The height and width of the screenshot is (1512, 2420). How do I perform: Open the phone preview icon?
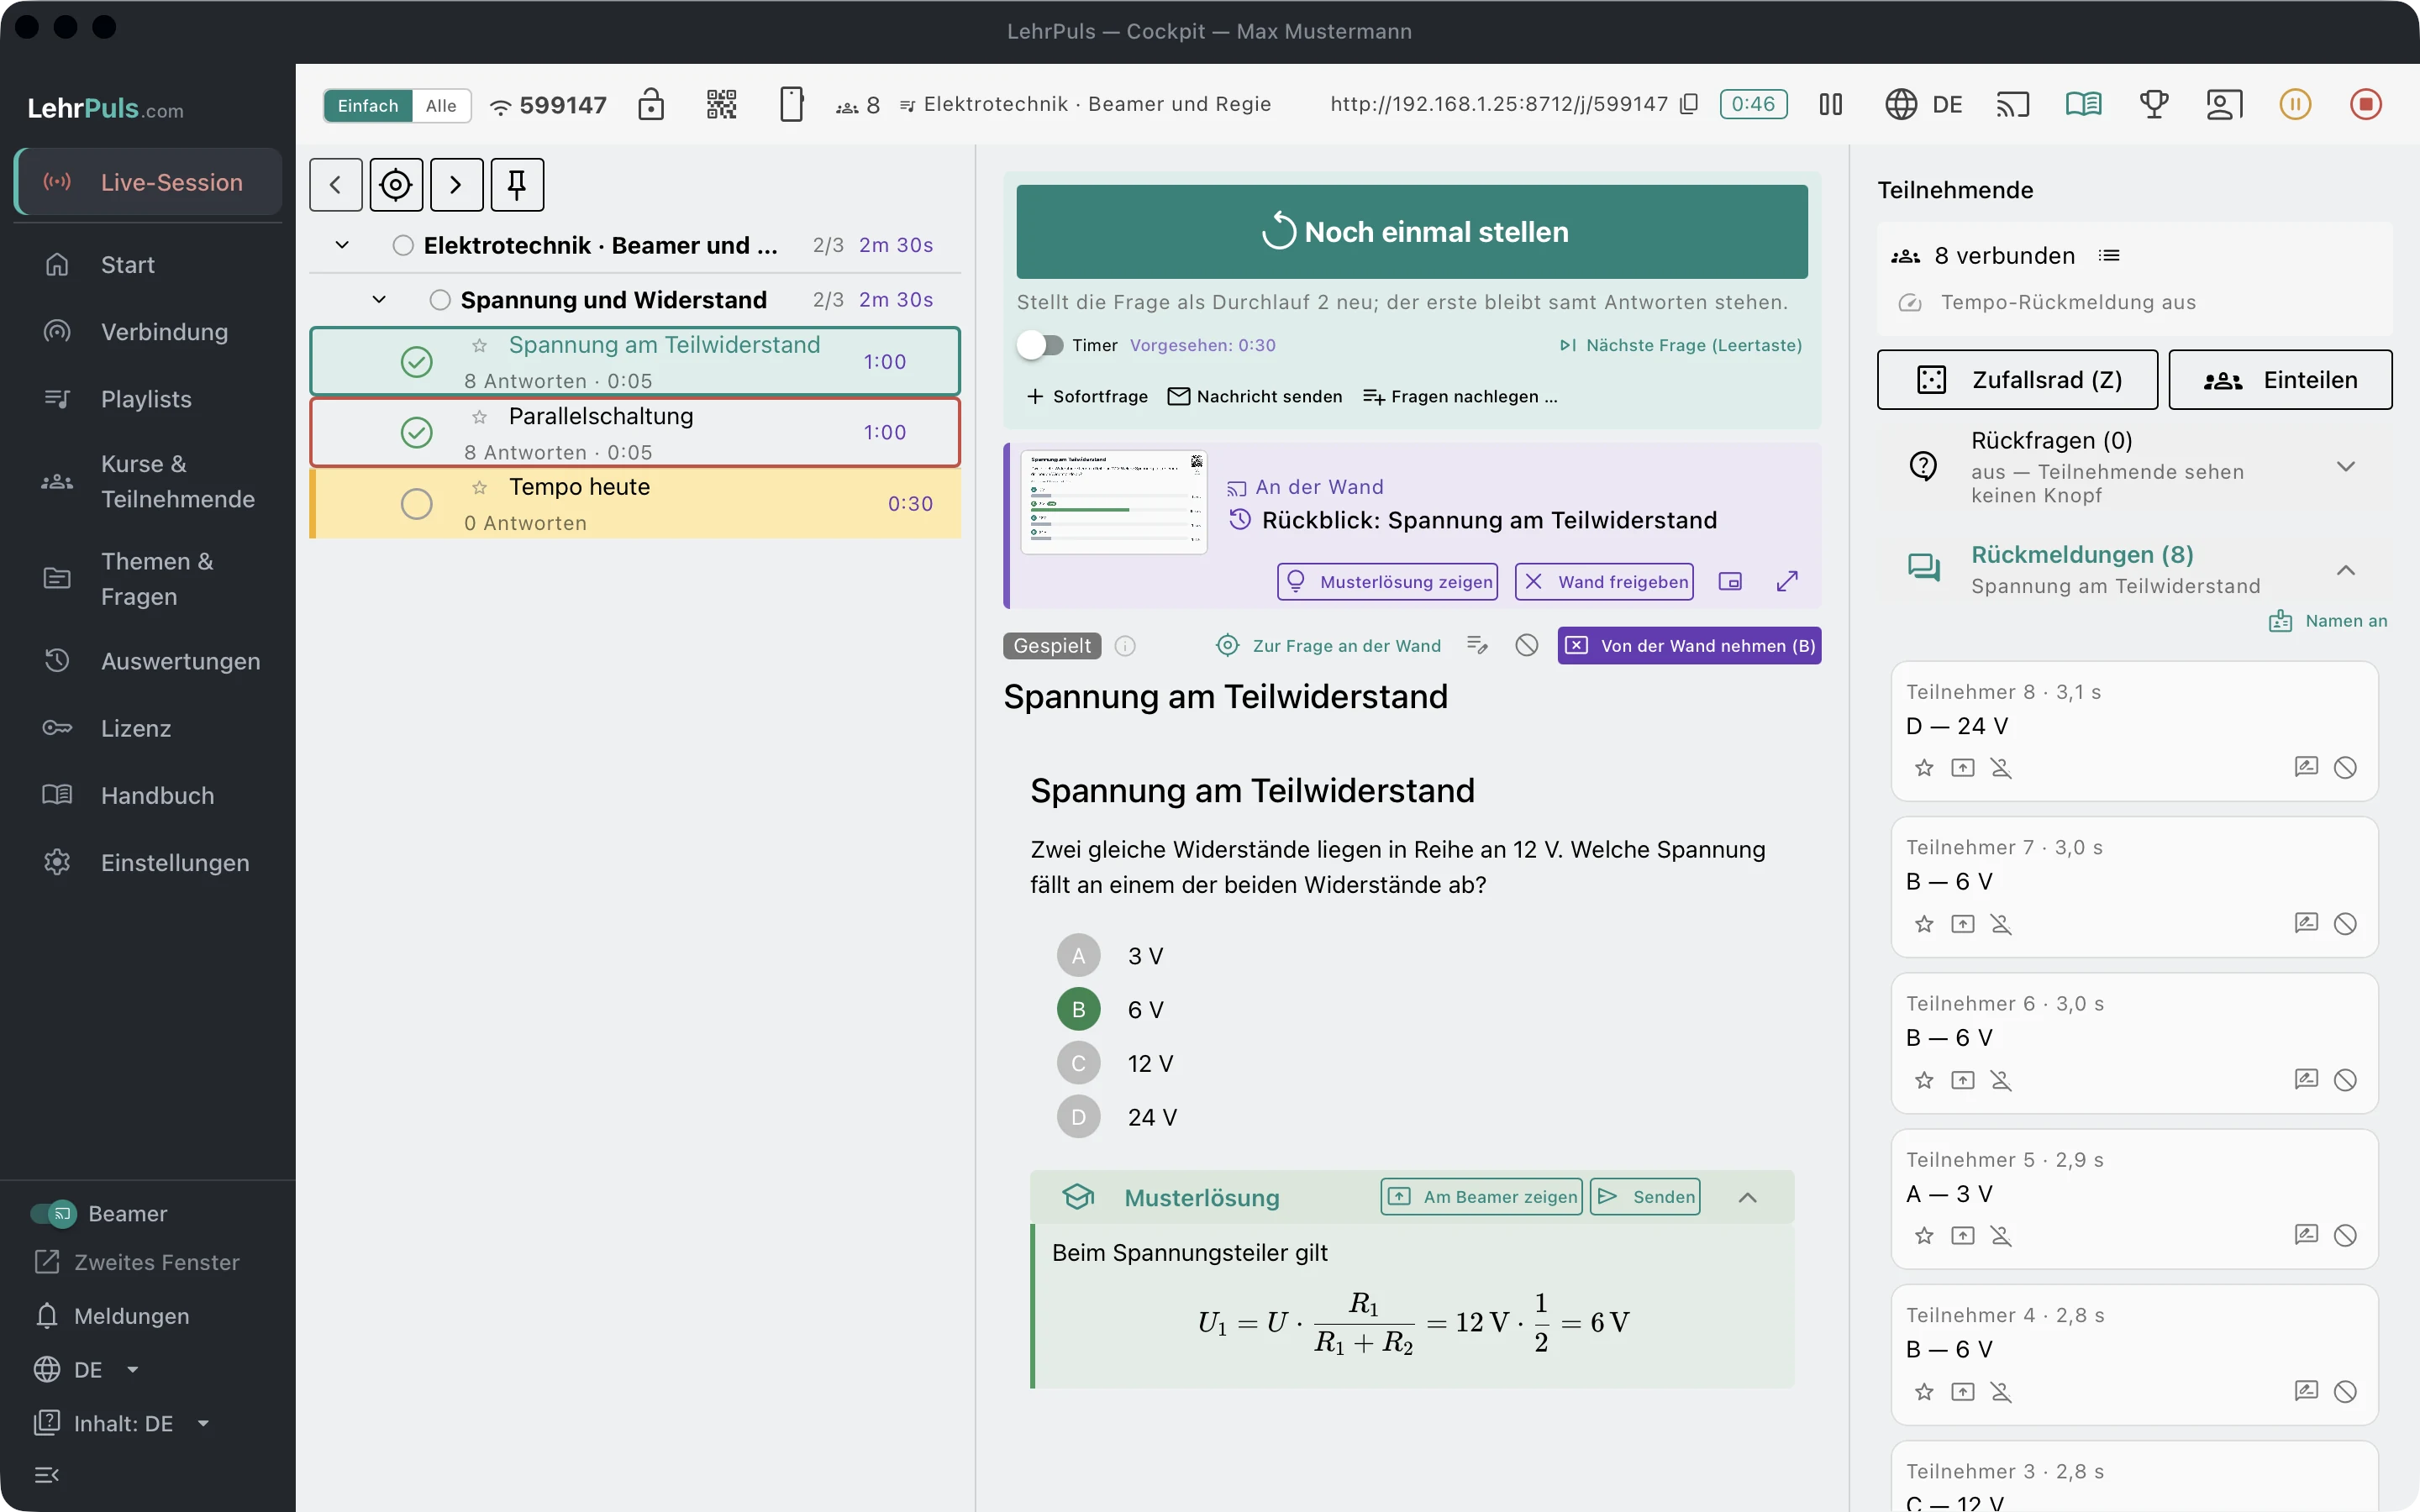point(791,104)
